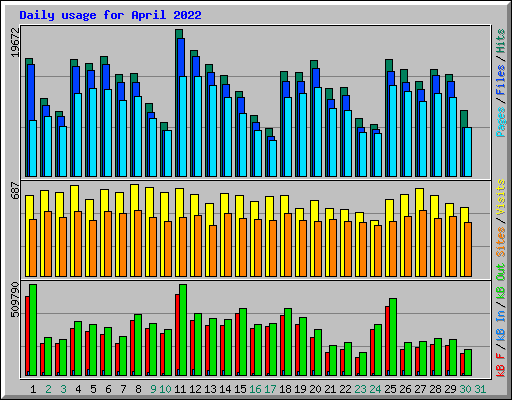This screenshot has width=512, height=400.
Task: Click day label '15' on x-axis
Action: click(240, 389)
